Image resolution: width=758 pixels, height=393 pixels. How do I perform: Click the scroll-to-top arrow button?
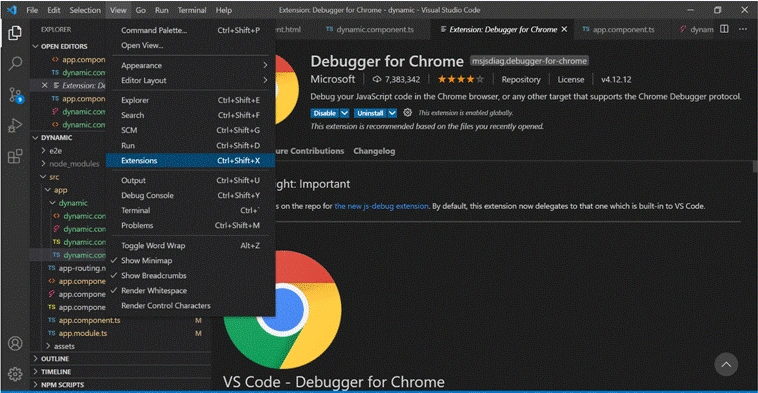pyautogui.click(x=726, y=364)
